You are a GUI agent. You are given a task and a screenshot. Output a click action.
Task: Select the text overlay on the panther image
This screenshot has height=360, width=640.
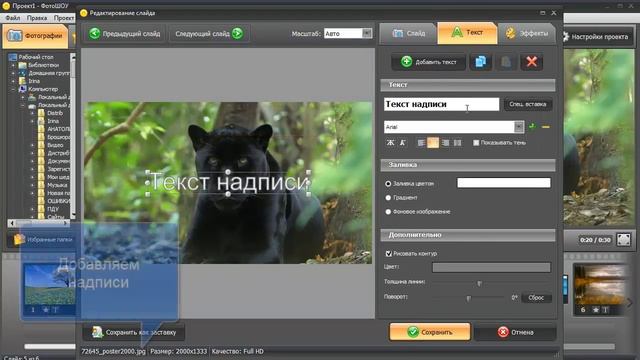pos(229,182)
